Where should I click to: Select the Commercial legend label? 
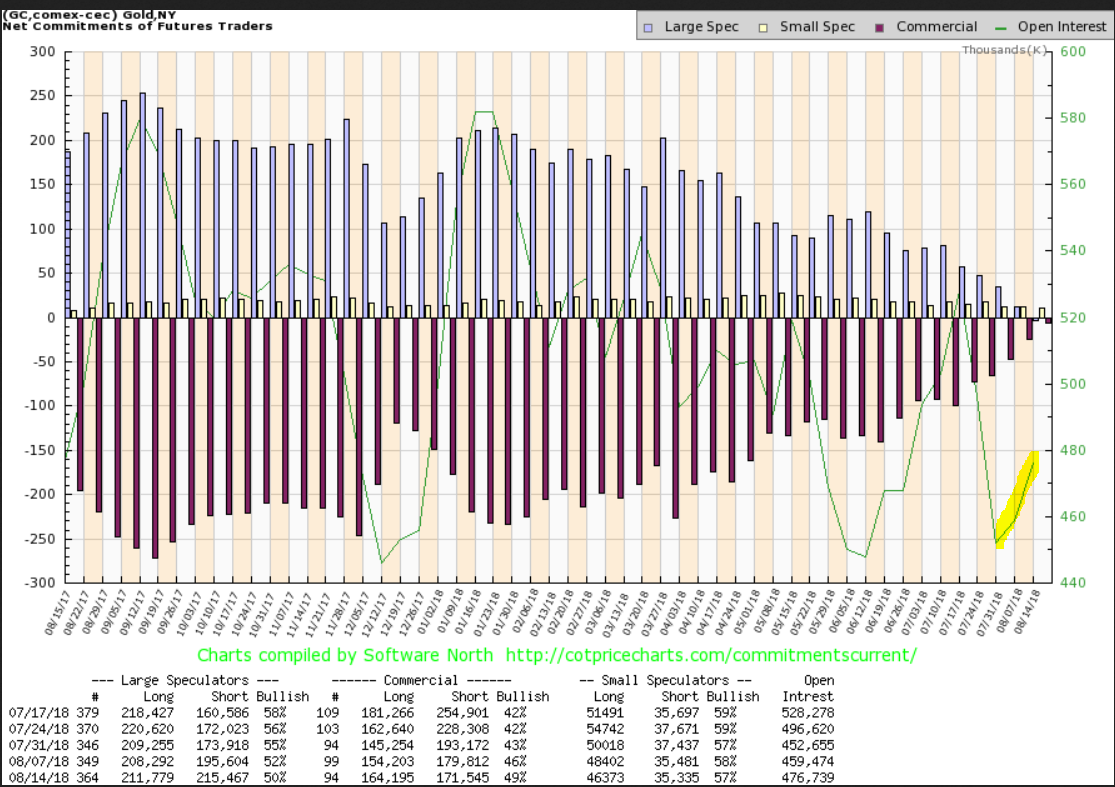(936, 27)
